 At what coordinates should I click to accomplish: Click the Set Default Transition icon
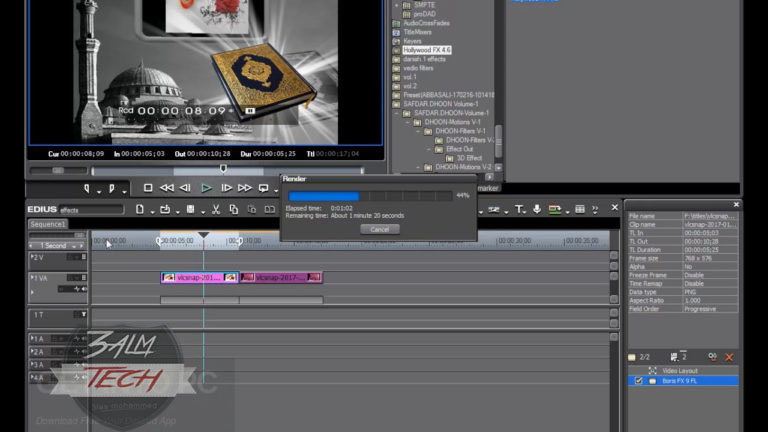coord(494,210)
